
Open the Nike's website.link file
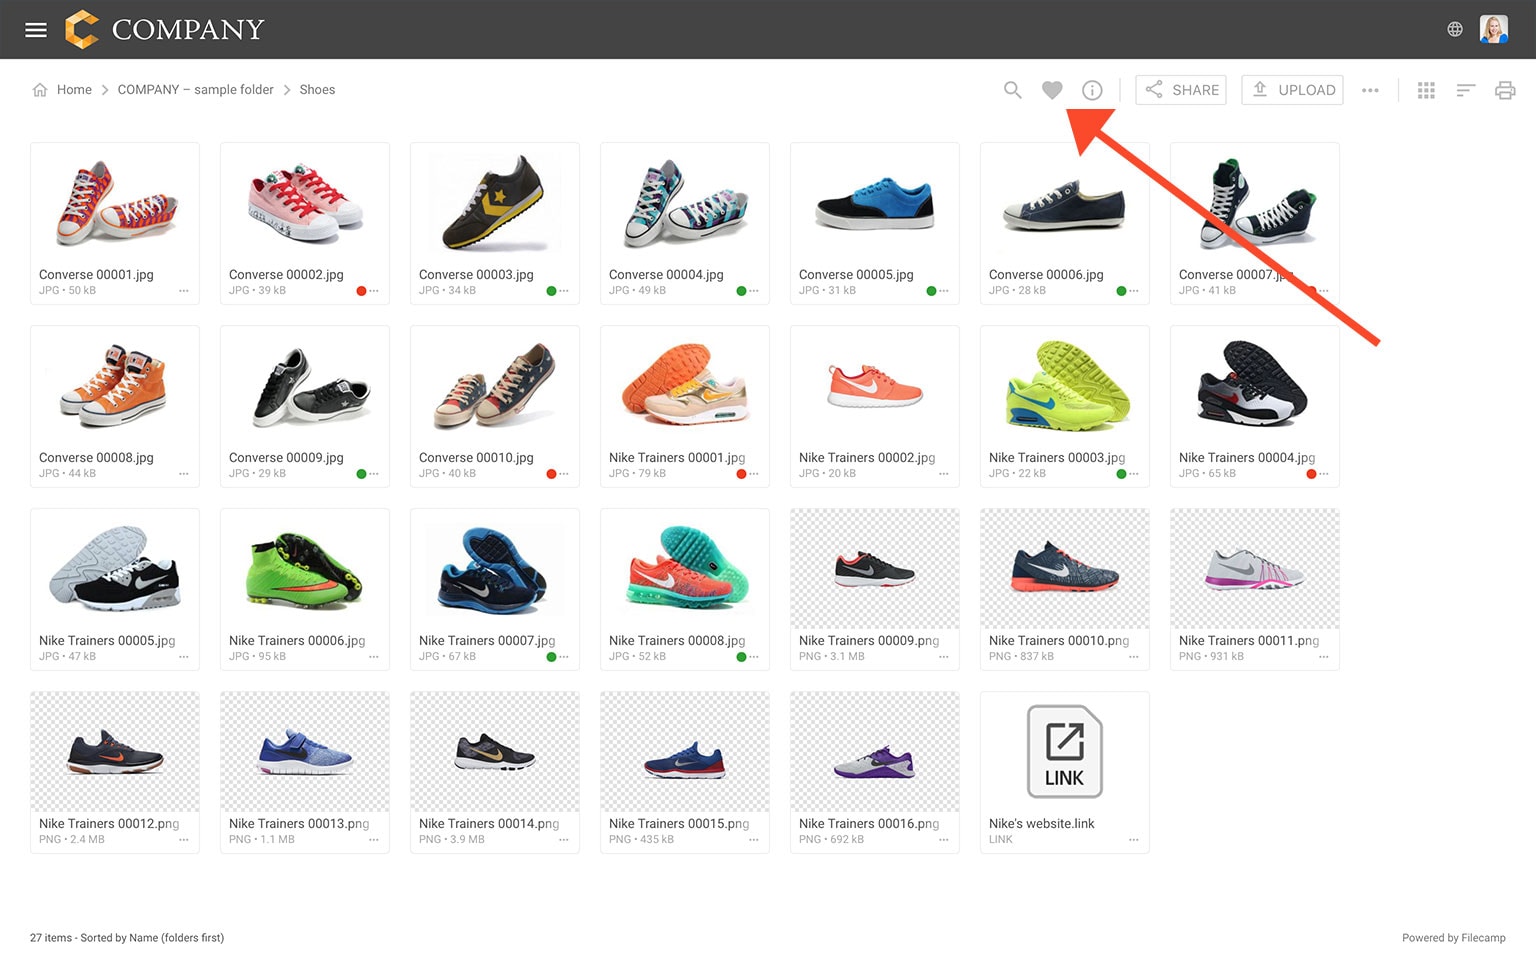(x=1065, y=752)
